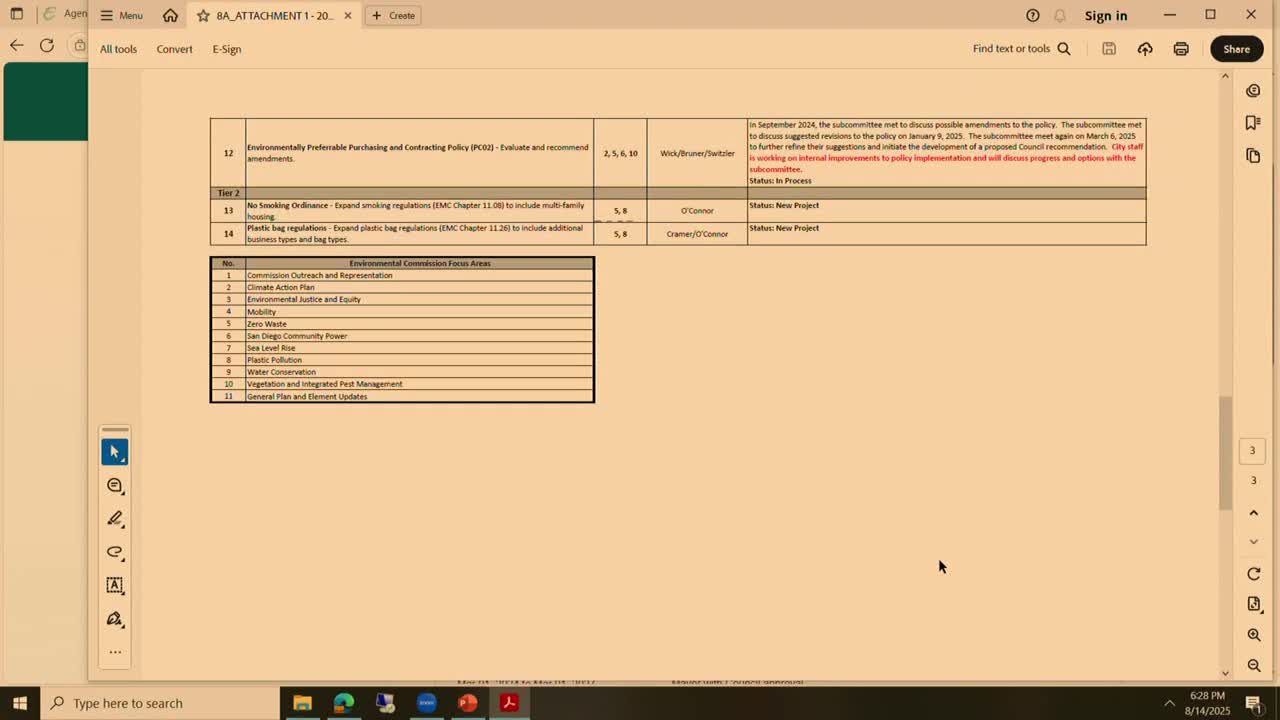Select the 8A_ATTACHMENT 1 document tab
This screenshot has width=1280, height=720.
pyautogui.click(x=274, y=15)
